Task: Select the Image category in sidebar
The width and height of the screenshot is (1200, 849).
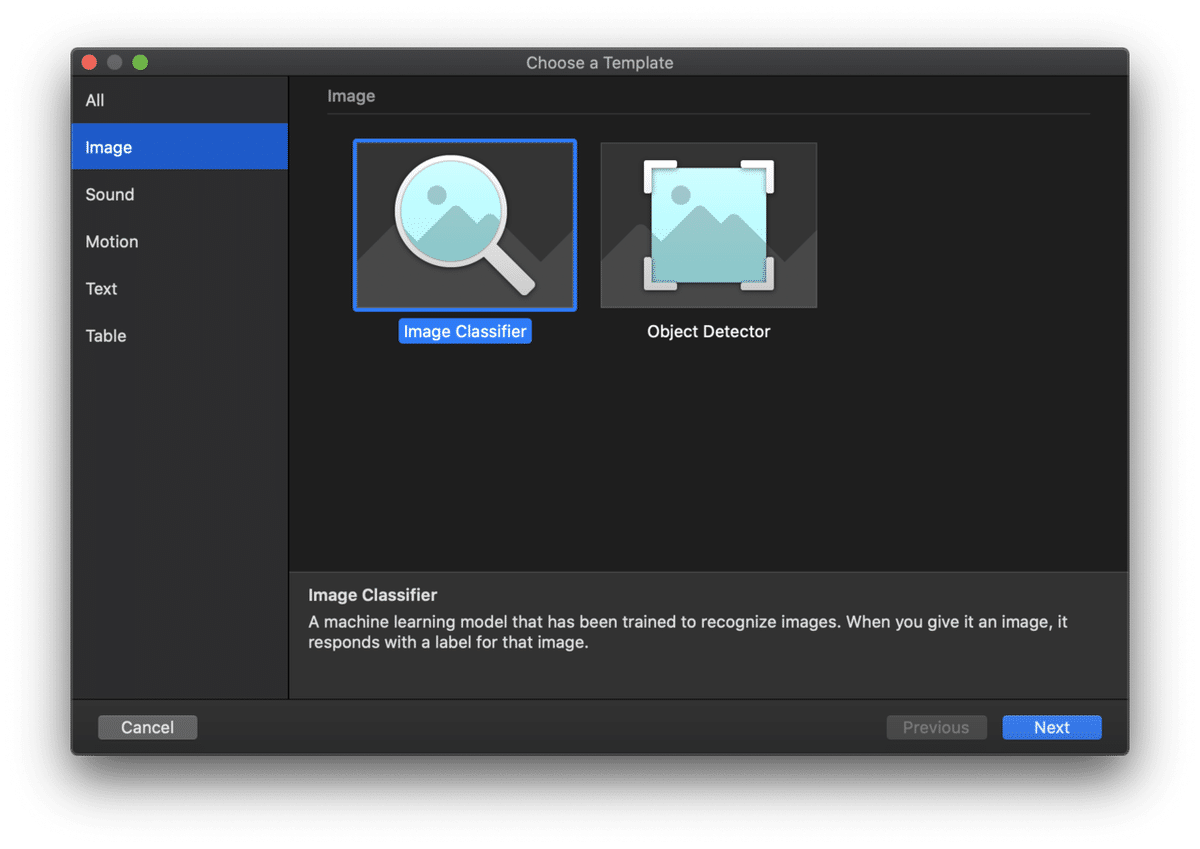Action: [180, 147]
